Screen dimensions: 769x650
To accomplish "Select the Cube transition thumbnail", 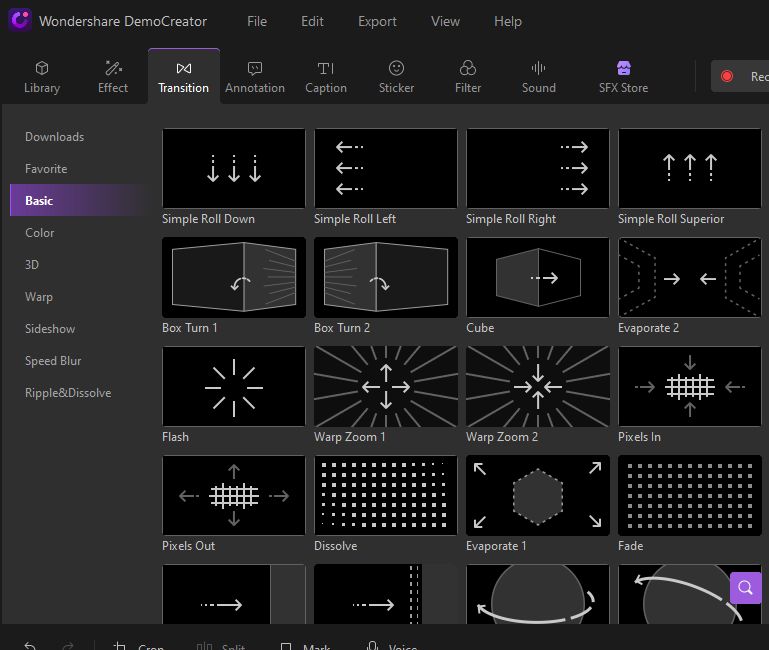I will (538, 278).
